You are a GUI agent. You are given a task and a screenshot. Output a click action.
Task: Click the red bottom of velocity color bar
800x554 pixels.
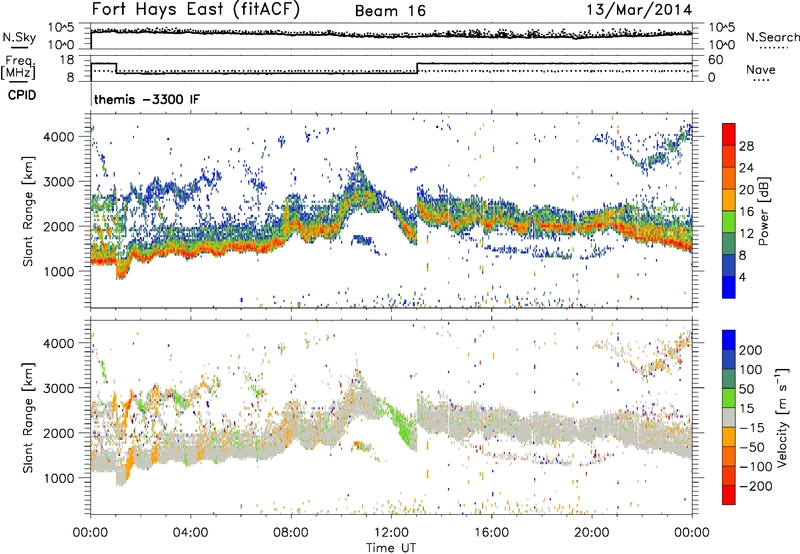(x=729, y=495)
